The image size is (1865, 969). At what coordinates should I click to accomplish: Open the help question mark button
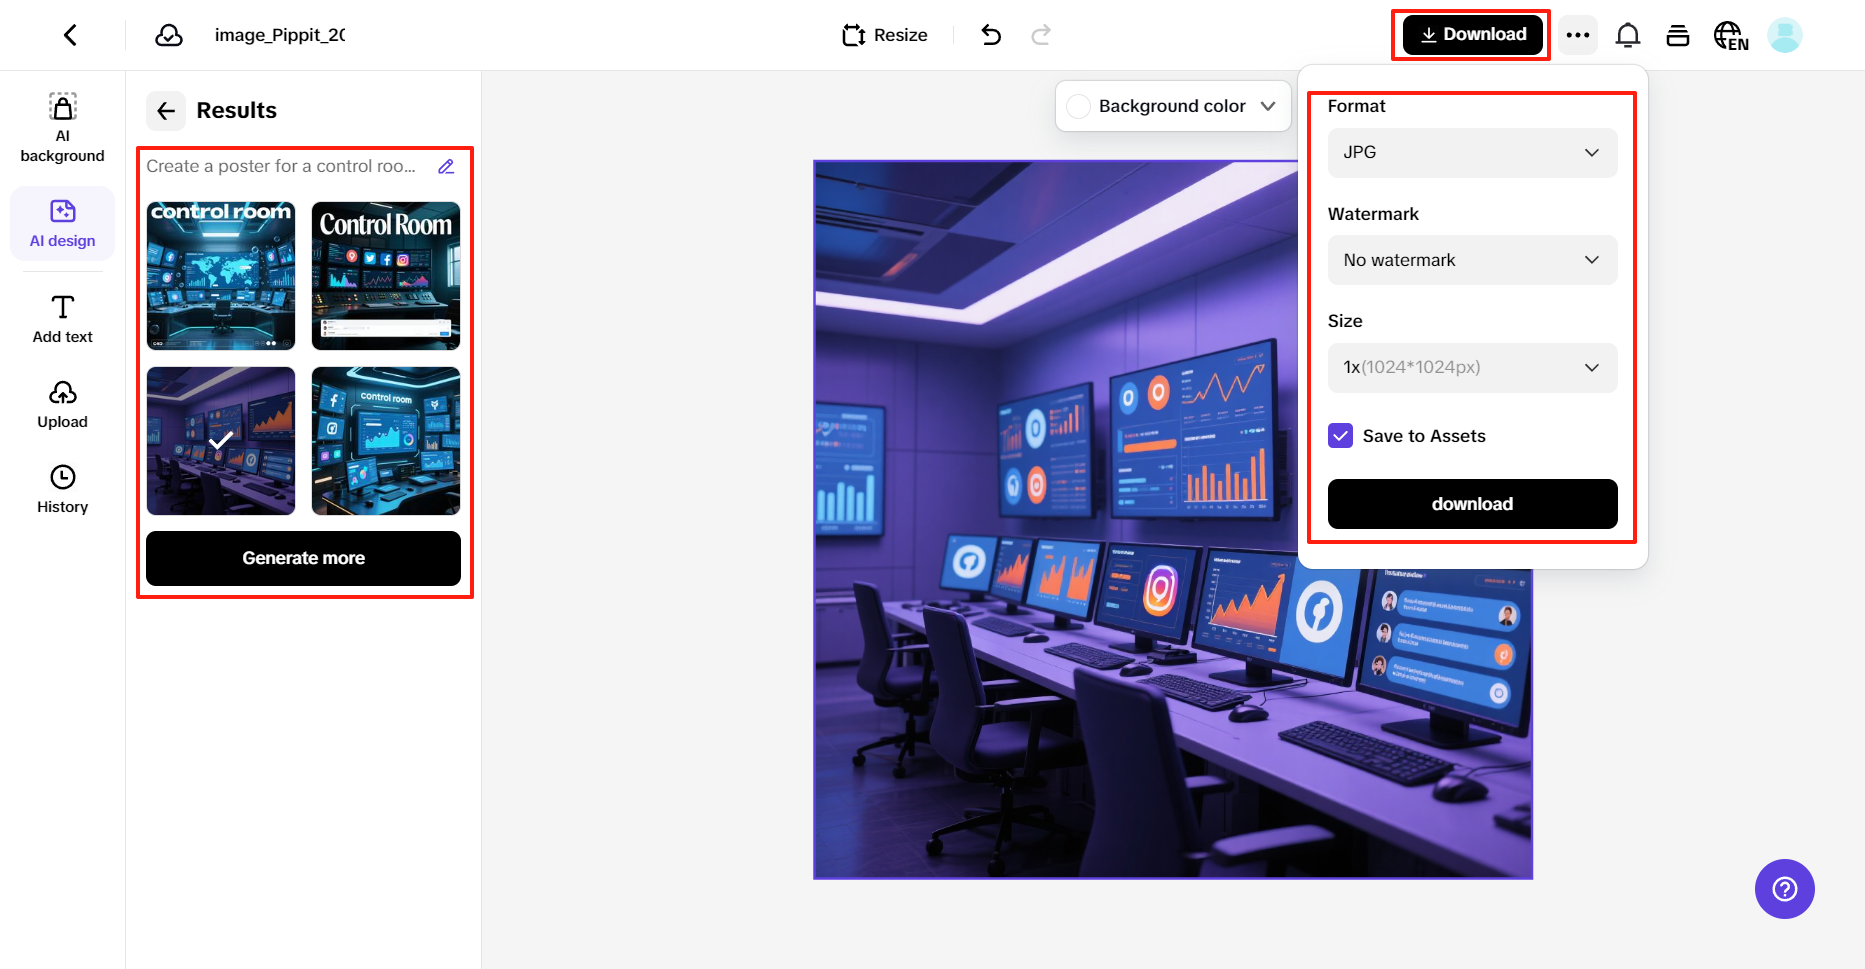pos(1784,889)
